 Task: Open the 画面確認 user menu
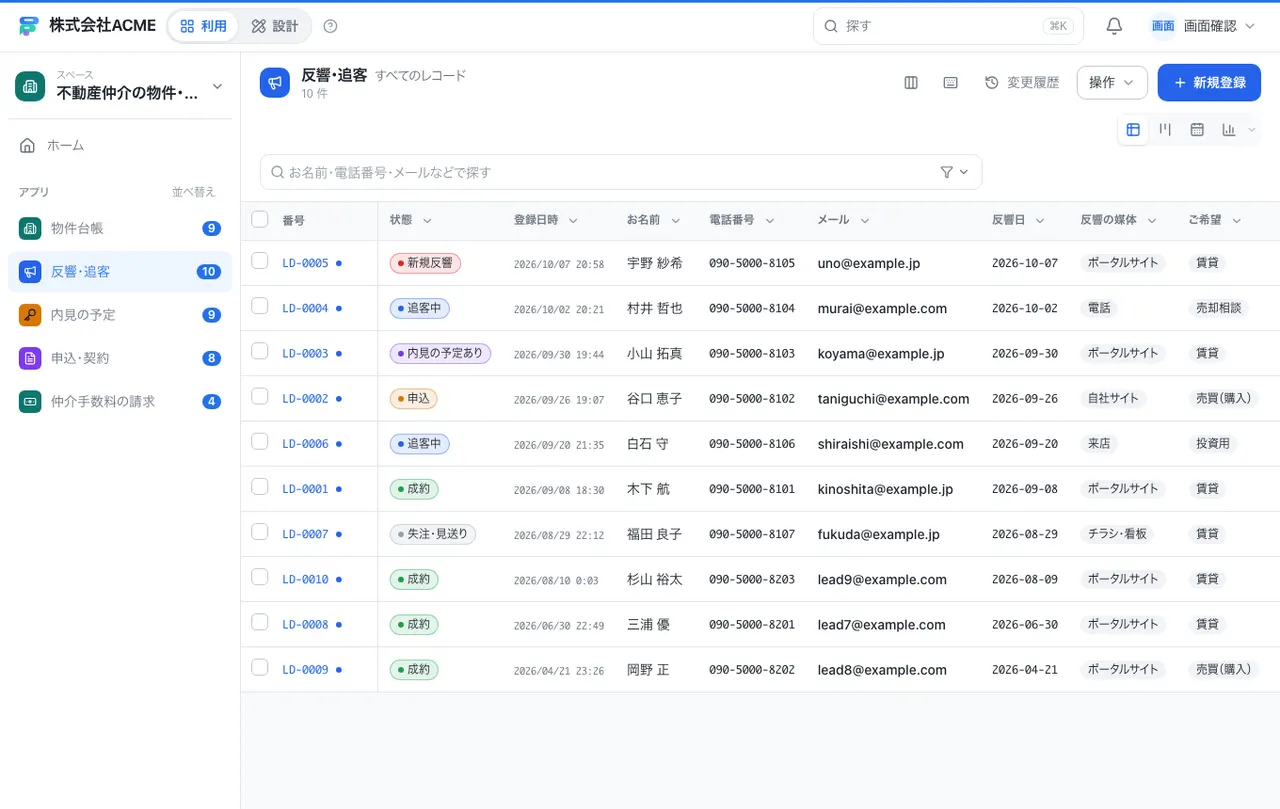1203,26
